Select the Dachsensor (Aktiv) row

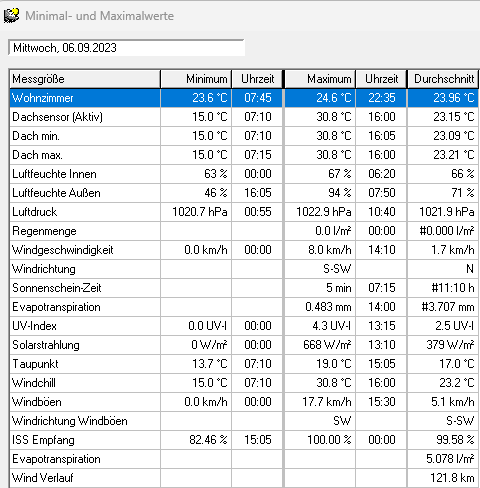pos(244,117)
